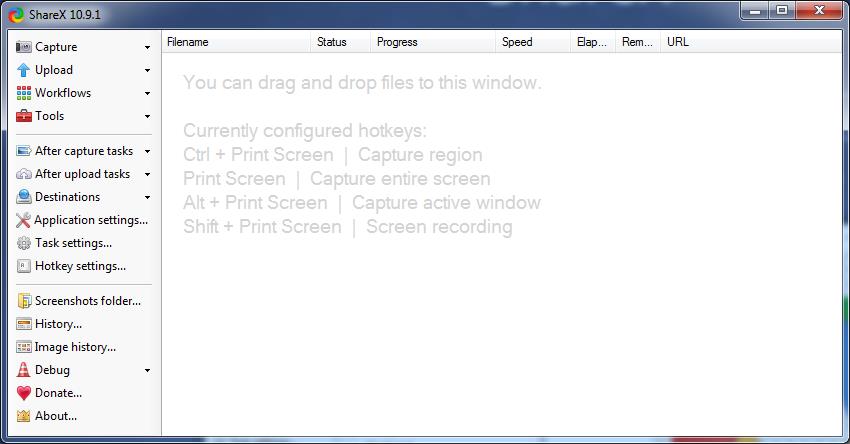Click the Donate heart icon
The width and height of the screenshot is (850, 444).
(x=23, y=393)
